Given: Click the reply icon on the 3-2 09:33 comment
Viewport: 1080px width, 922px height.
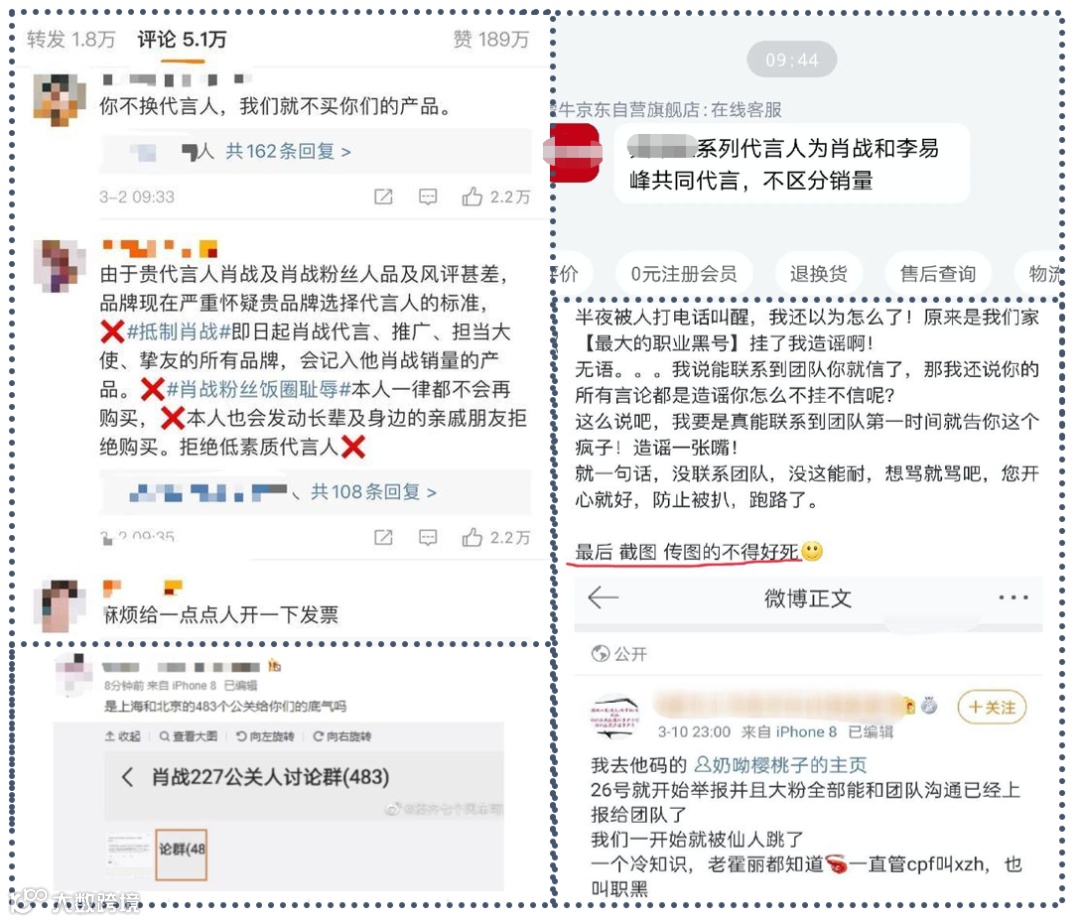Looking at the screenshot, I should (x=428, y=197).
